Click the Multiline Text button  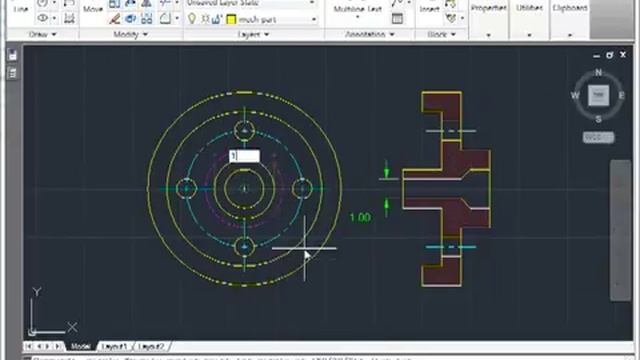coord(358,9)
